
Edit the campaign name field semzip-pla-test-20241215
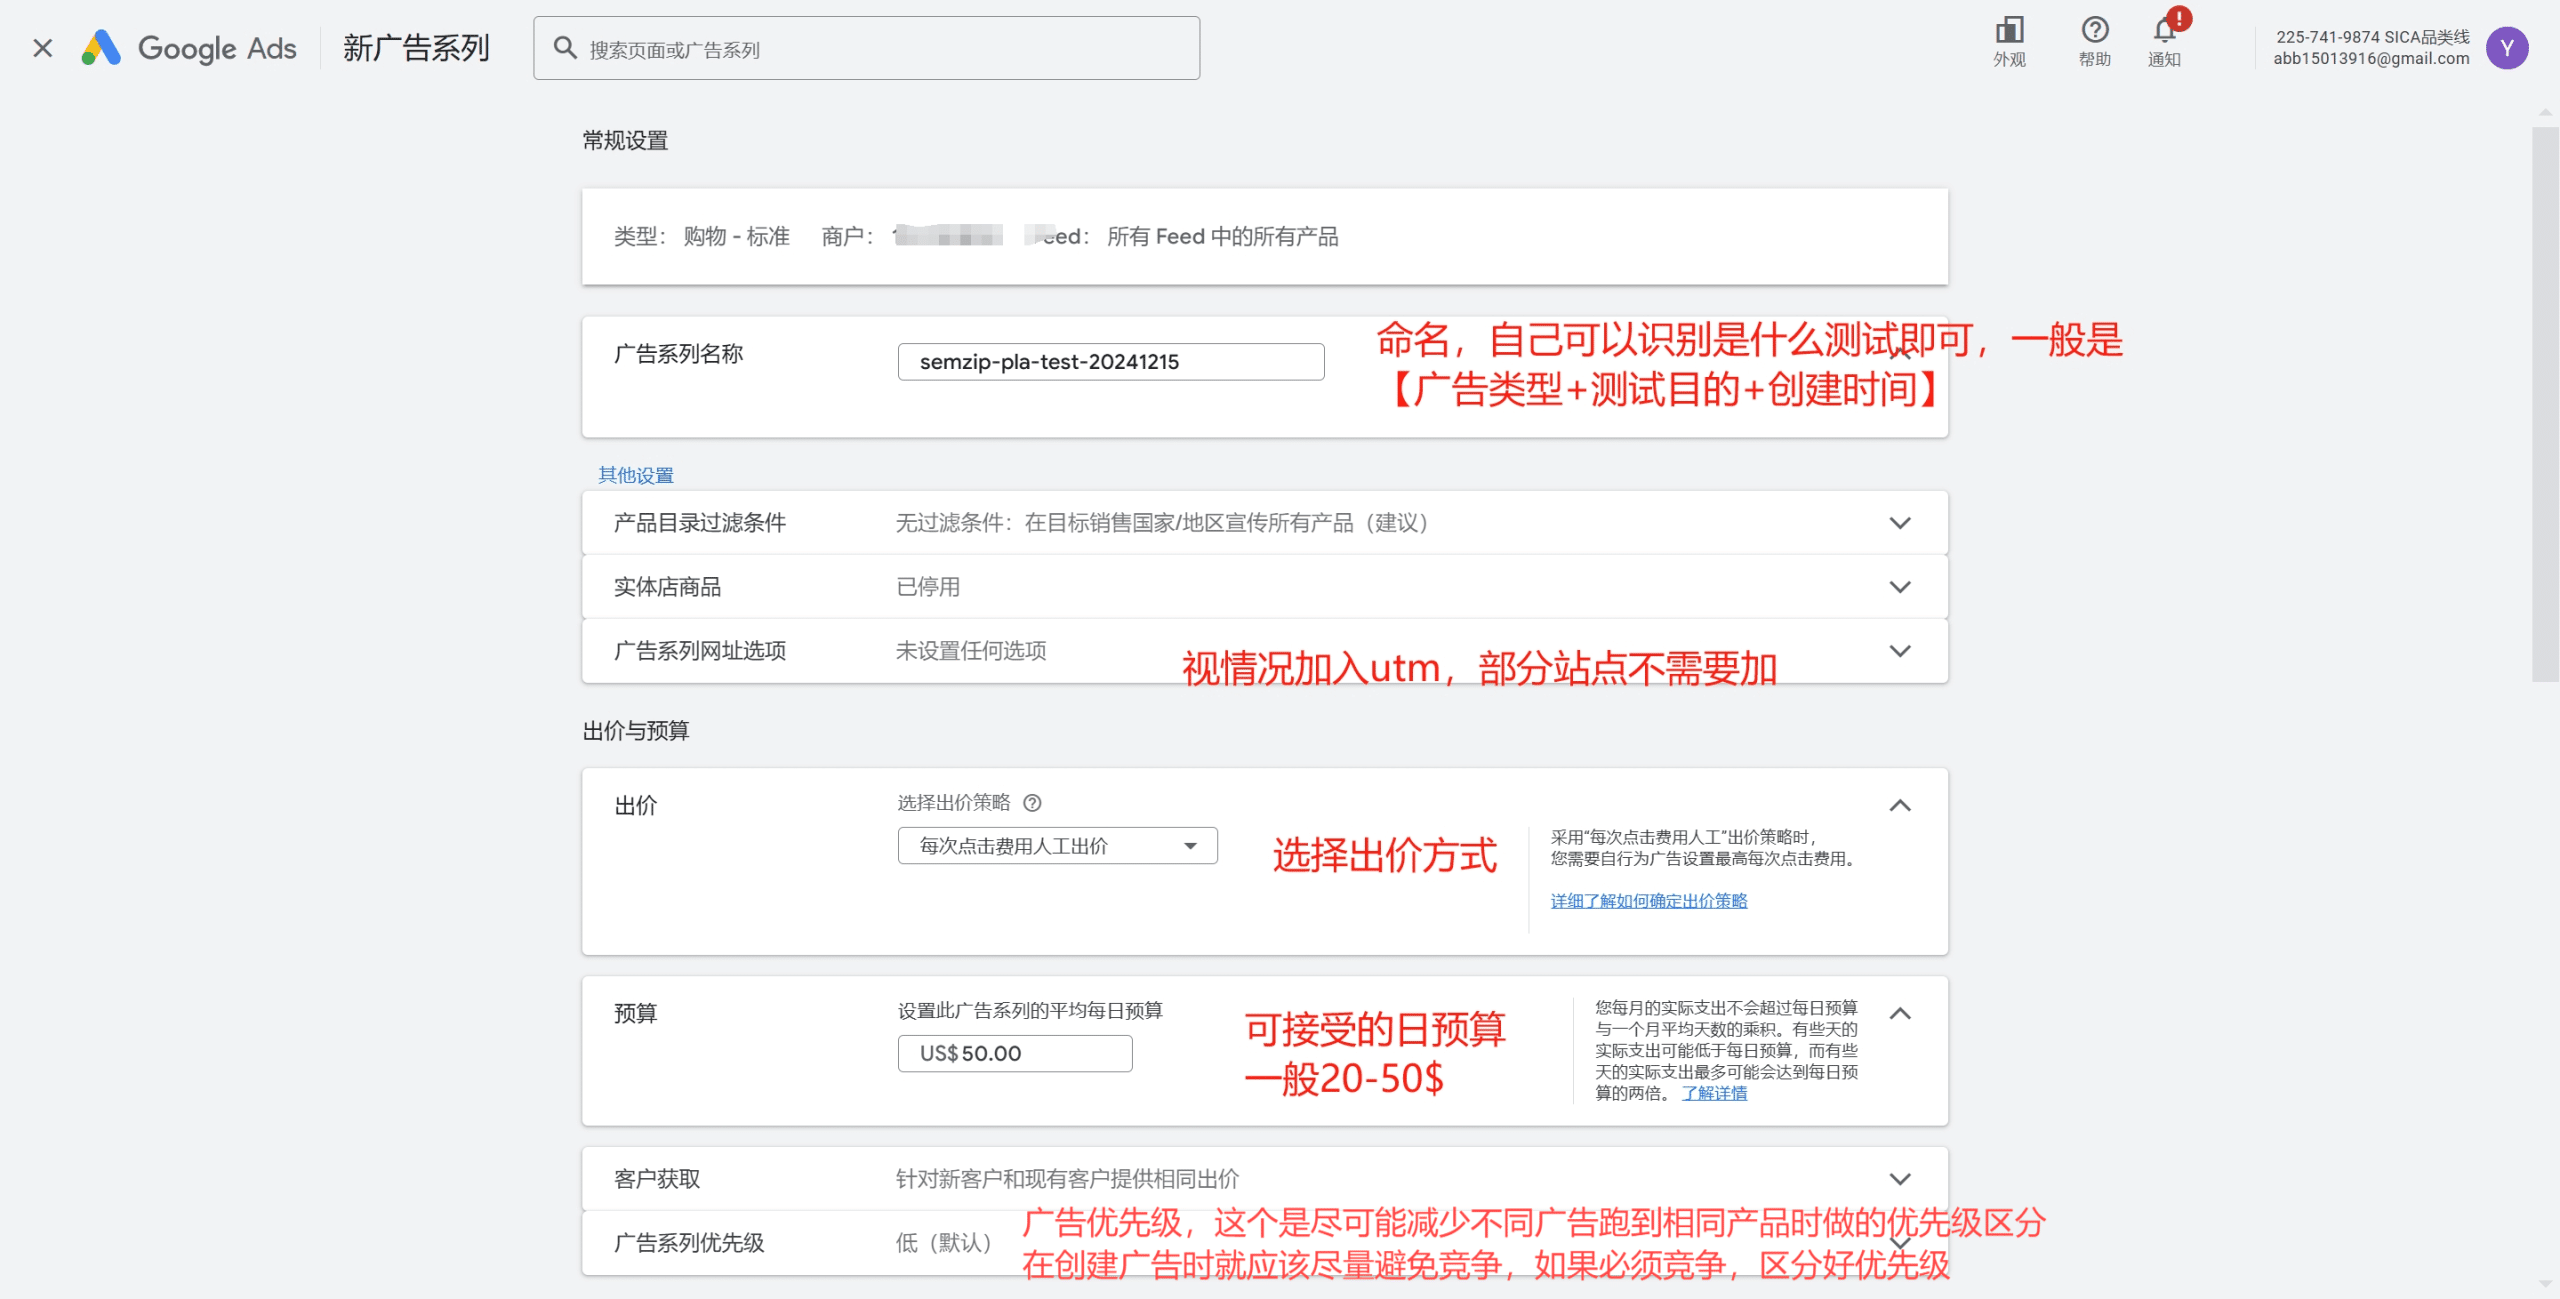(x=1111, y=362)
